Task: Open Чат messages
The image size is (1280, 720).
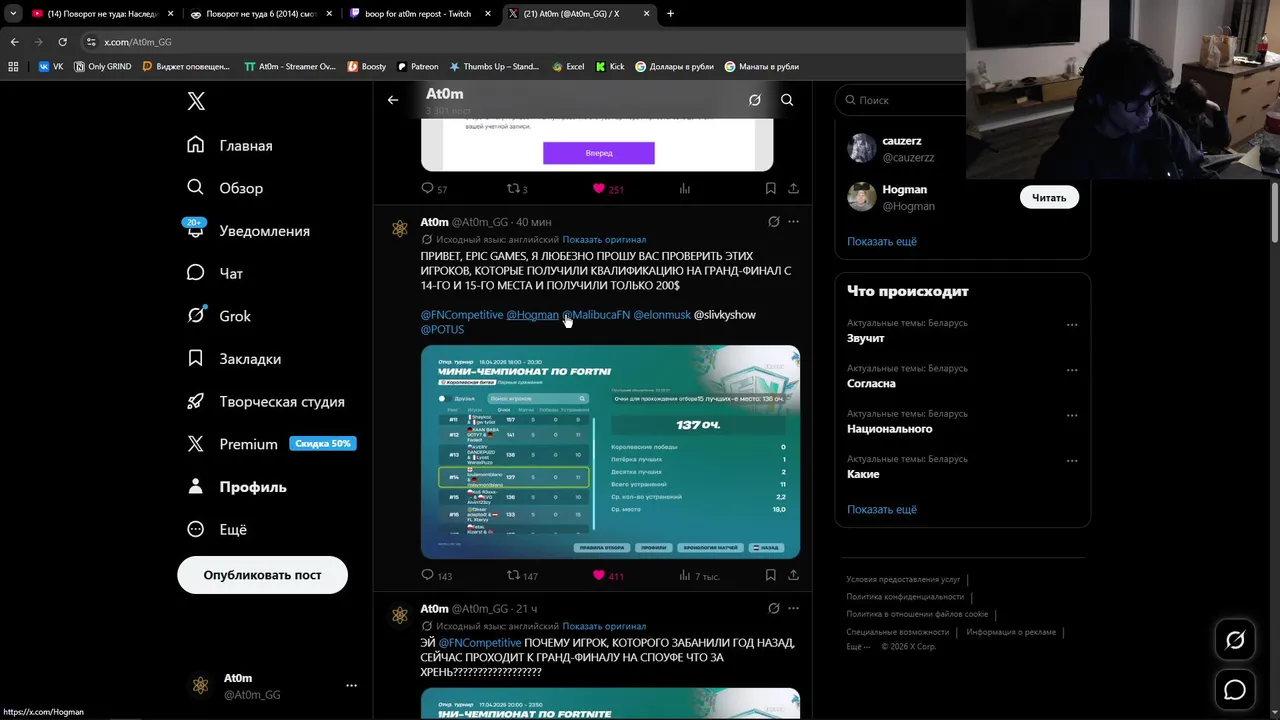Action: [x=215, y=273]
